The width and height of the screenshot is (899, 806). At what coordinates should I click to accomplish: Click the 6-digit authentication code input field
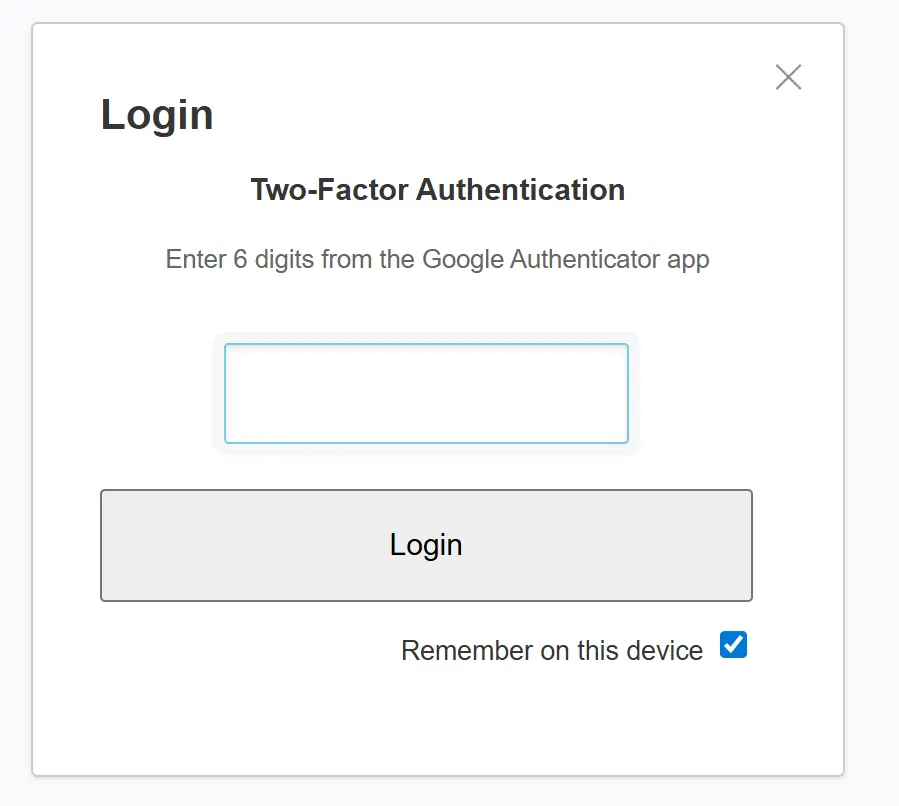point(426,393)
